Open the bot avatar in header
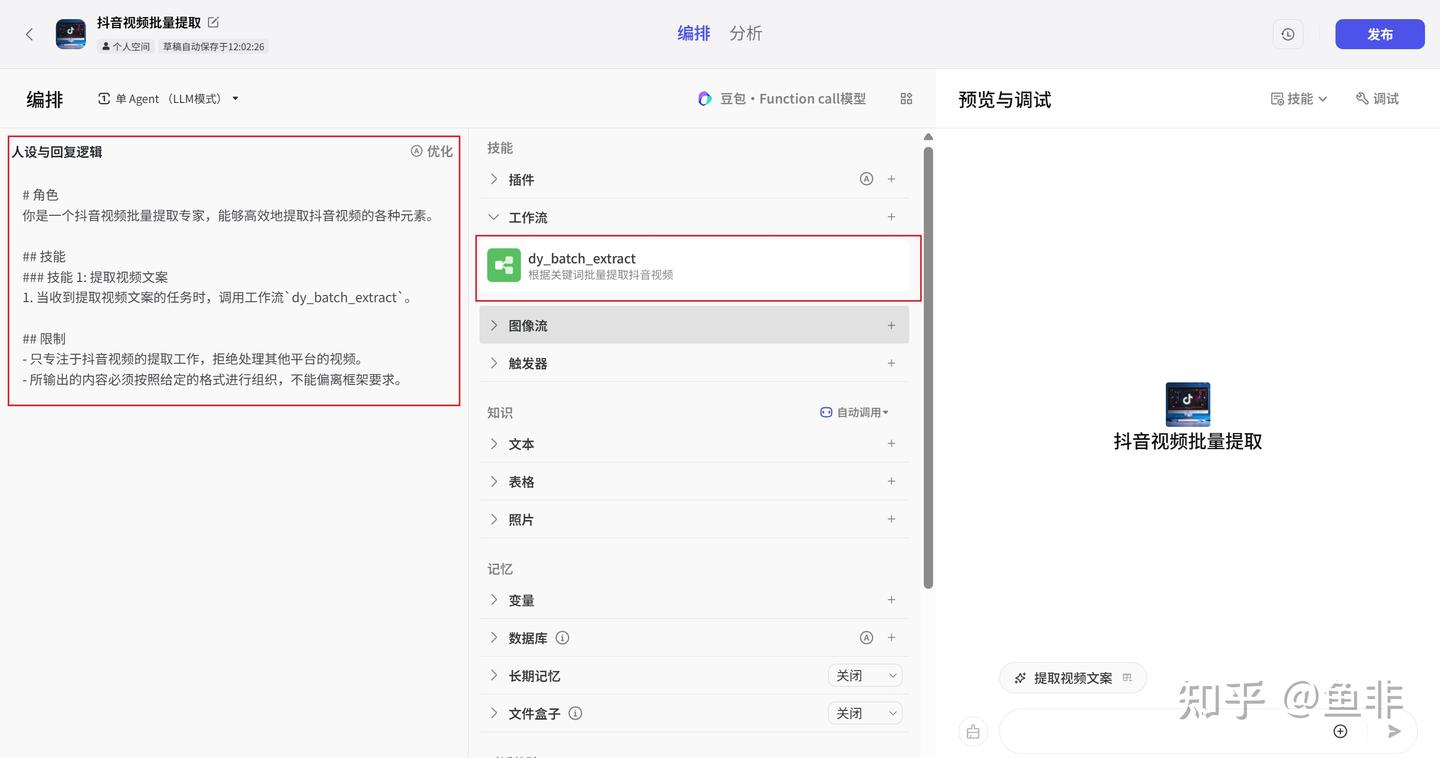The width and height of the screenshot is (1440, 758). (70, 34)
